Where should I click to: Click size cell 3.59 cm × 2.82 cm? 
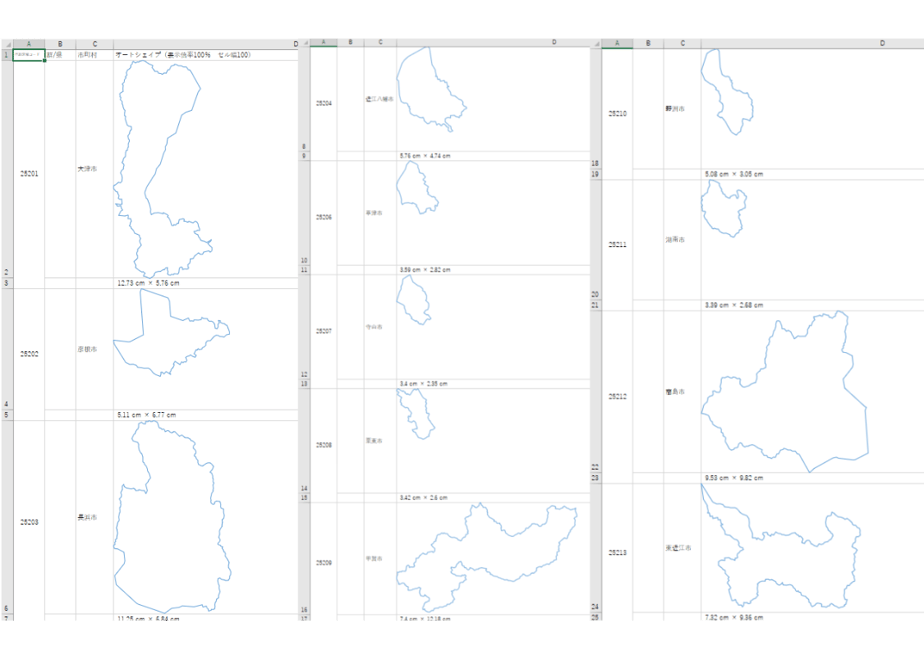[x=493, y=270]
